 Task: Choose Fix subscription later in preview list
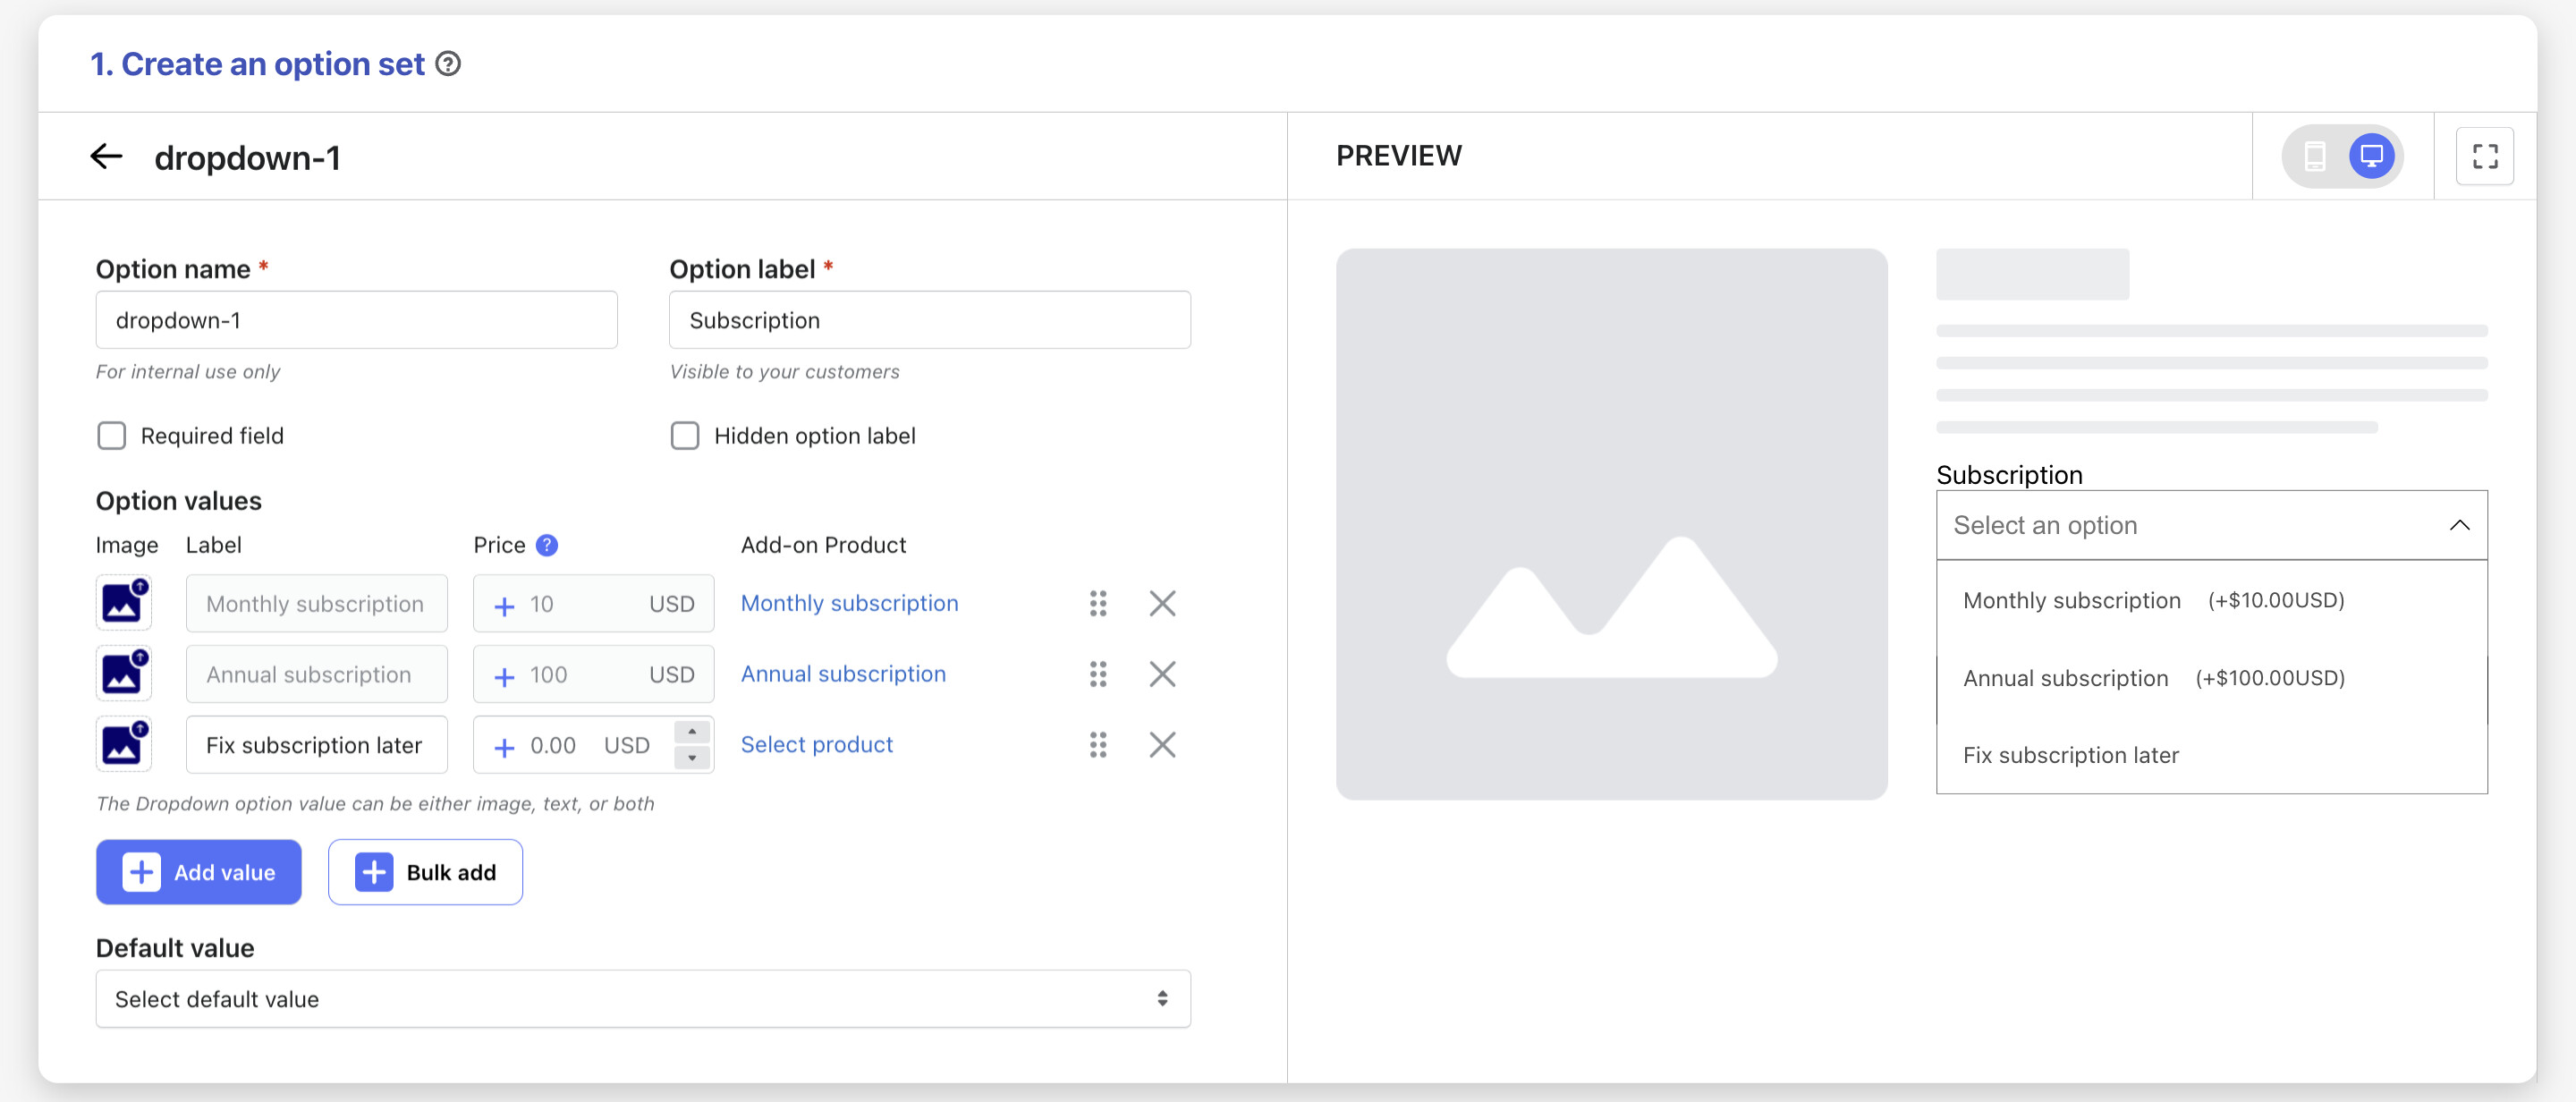(x=2070, y=755)
